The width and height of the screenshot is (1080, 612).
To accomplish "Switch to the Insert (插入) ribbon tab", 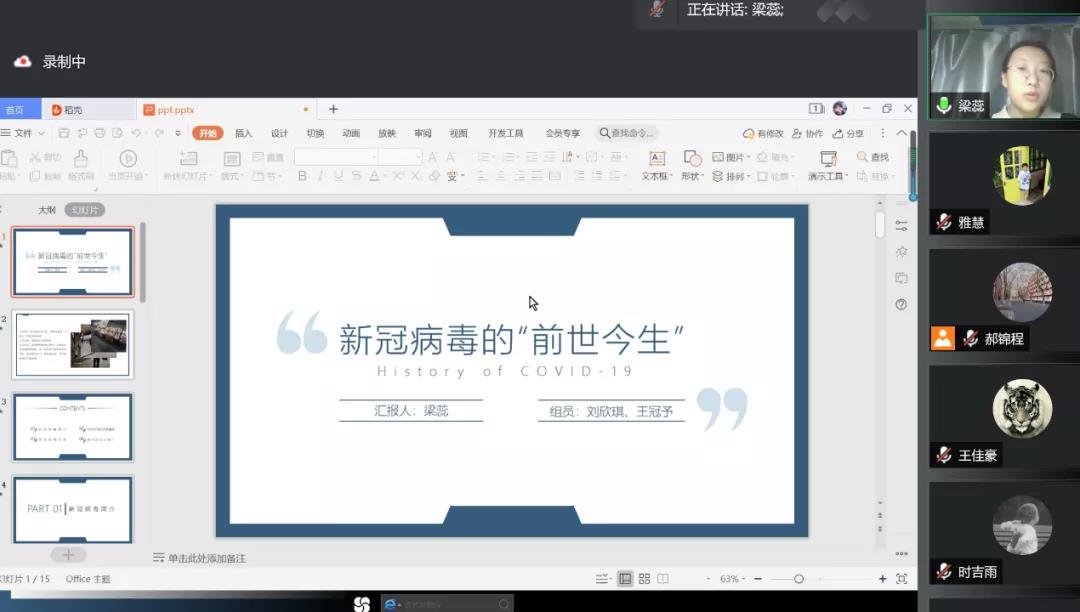I will click(244, 133).
